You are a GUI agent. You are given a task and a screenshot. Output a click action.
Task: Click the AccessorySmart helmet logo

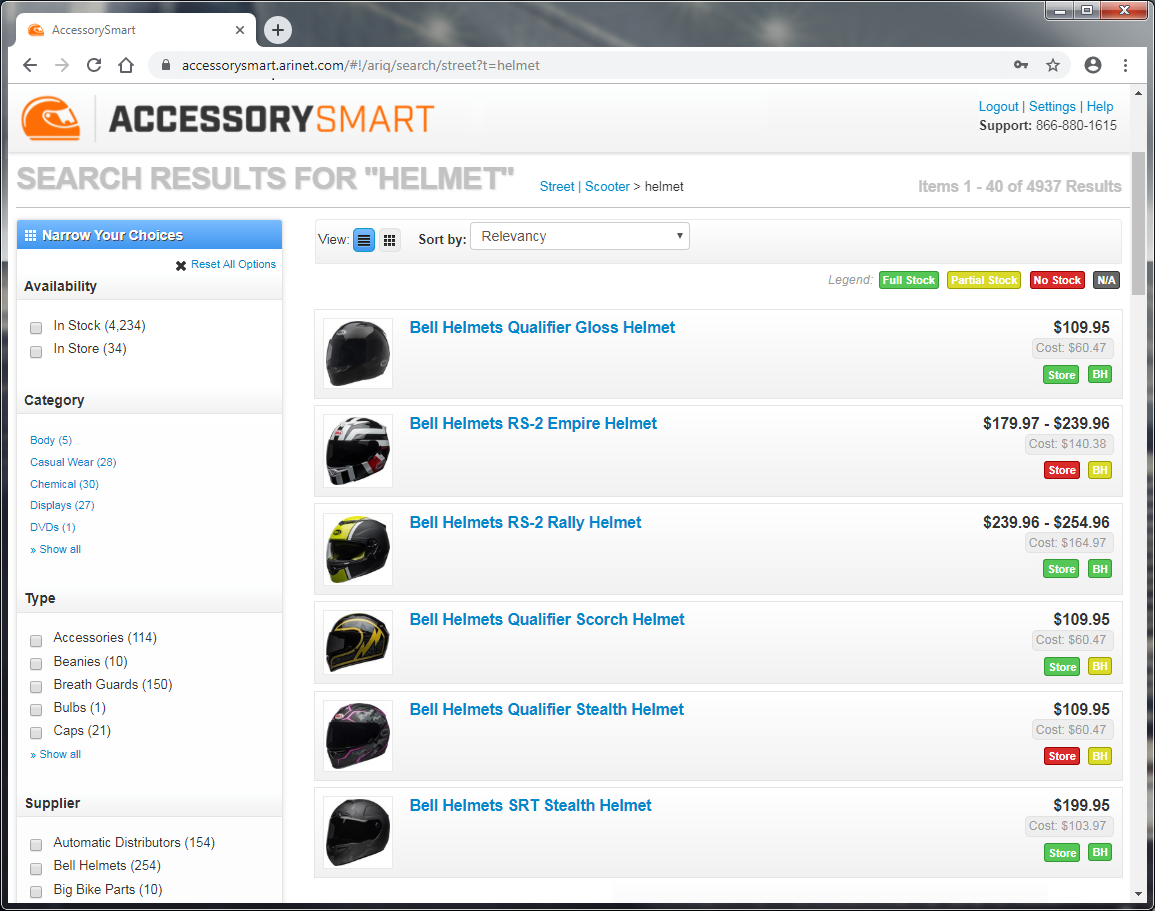coord(50,118)
